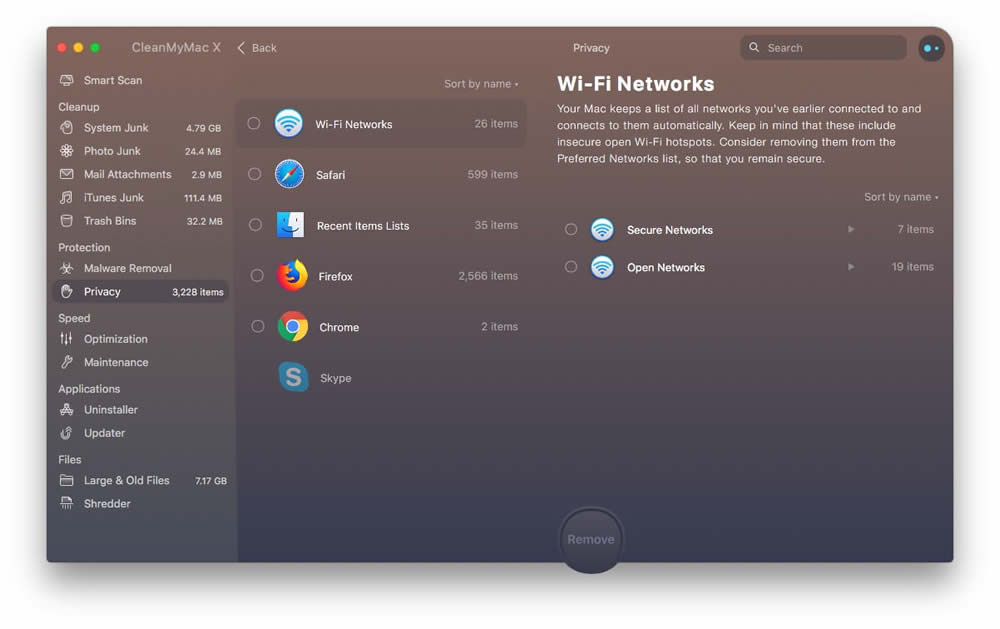Go to Uninstaller in the sidebar
The height and width of the screenshot is (629, 1000).
point(110,410)
